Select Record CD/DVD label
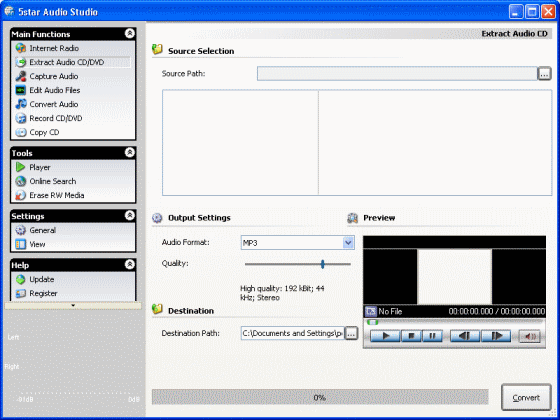The height and width of the screenshot is (420, 560). click(56, 118)
